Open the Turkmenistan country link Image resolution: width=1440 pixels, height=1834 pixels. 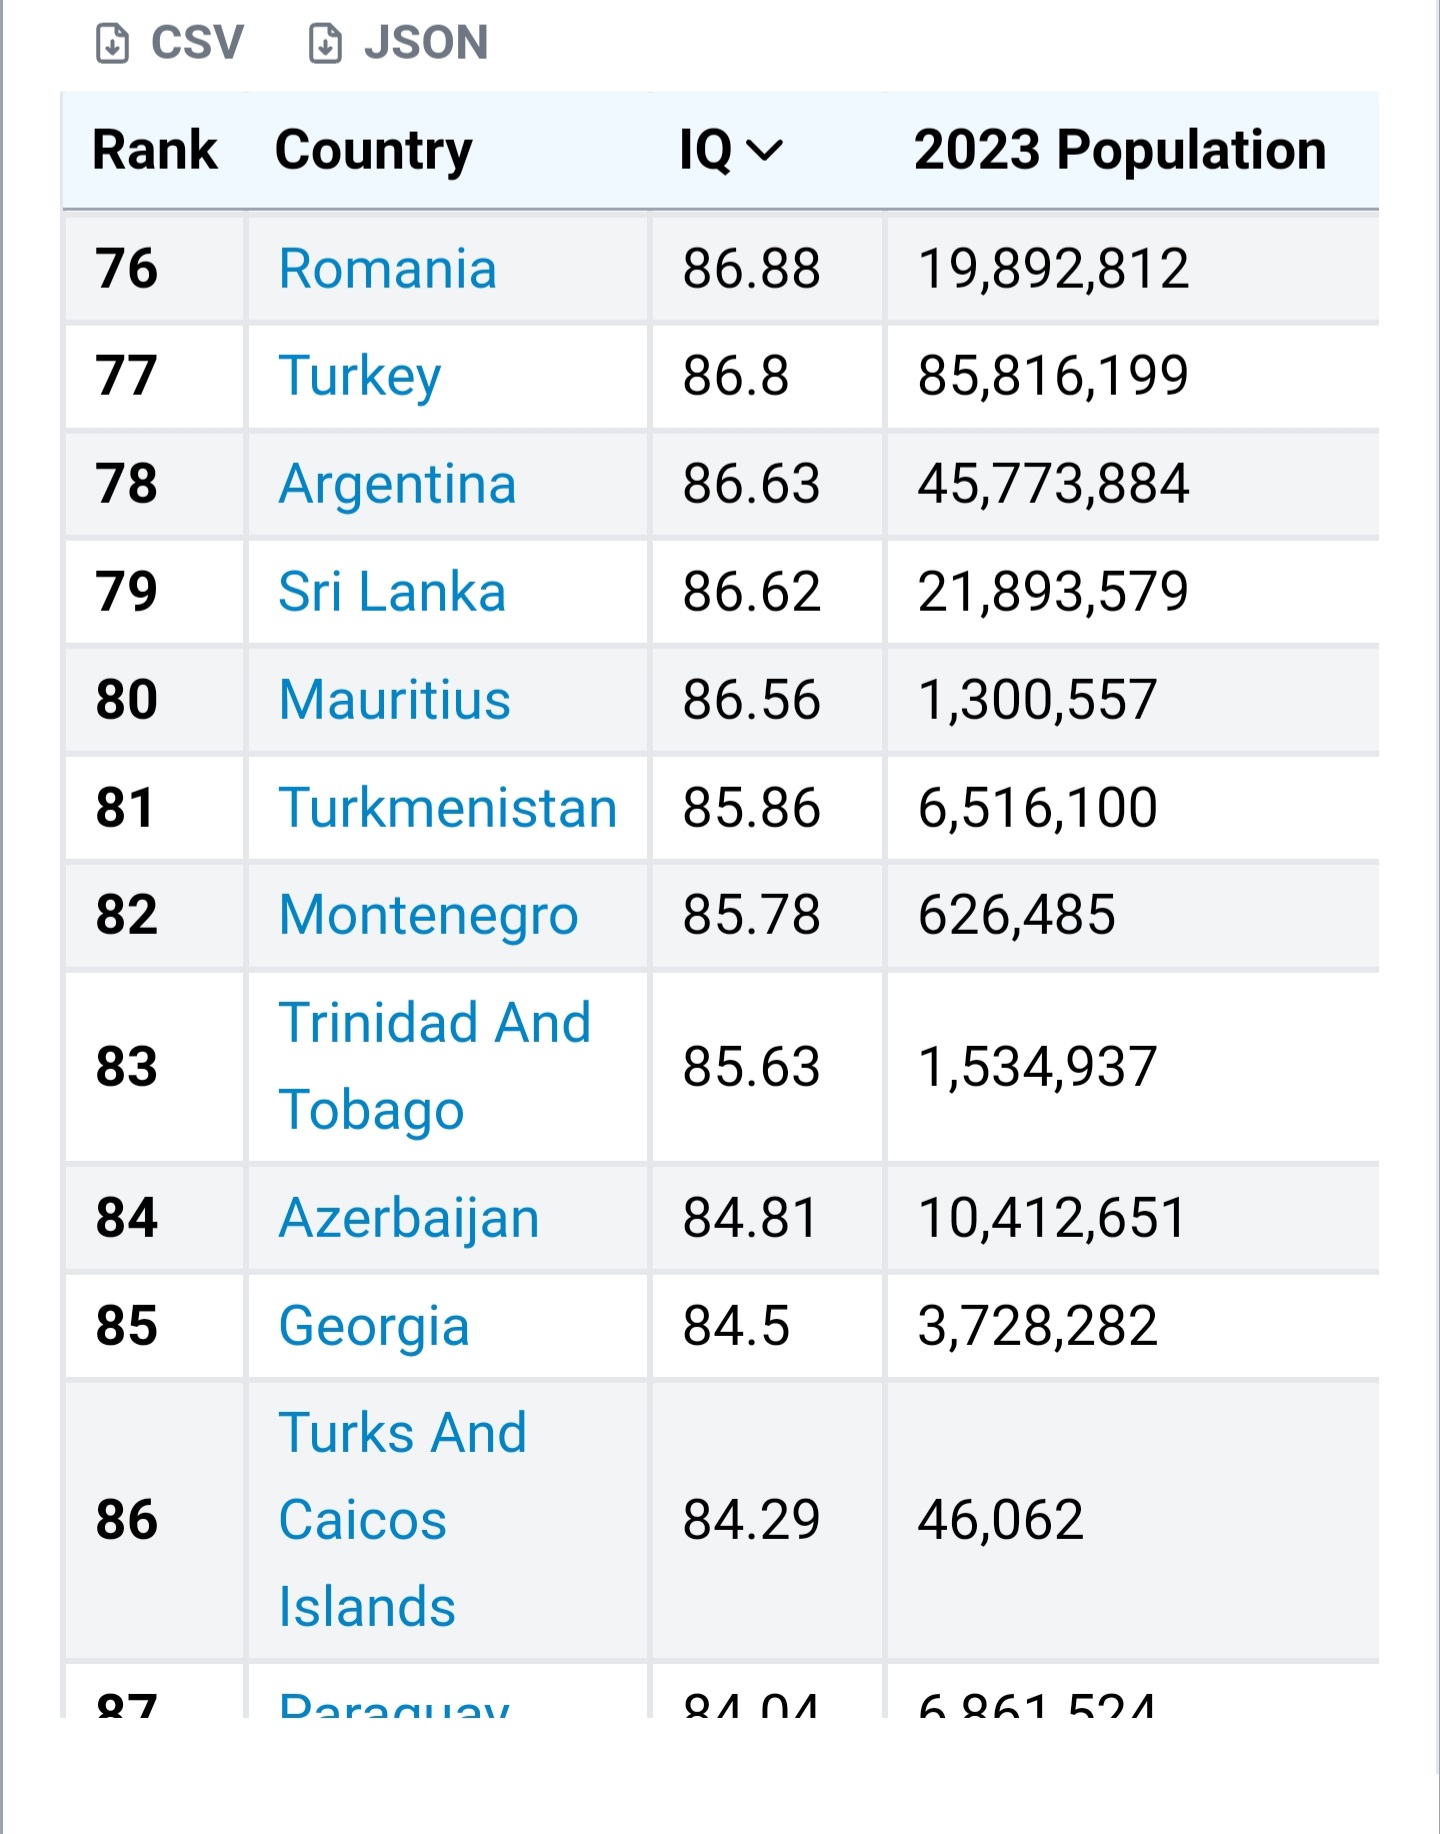(448, 807)
